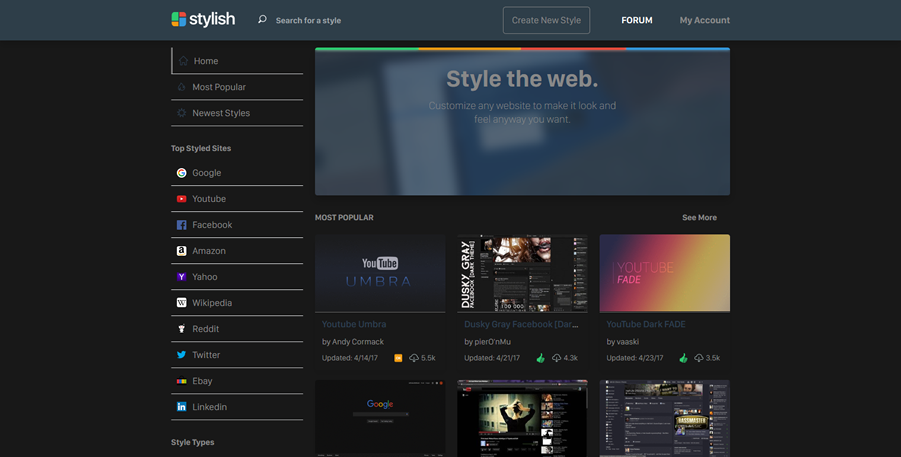The height and width of the screenshot is (457, 901).
Task: Select Amazon in Top Styled Sites
Action: point(237,251)
